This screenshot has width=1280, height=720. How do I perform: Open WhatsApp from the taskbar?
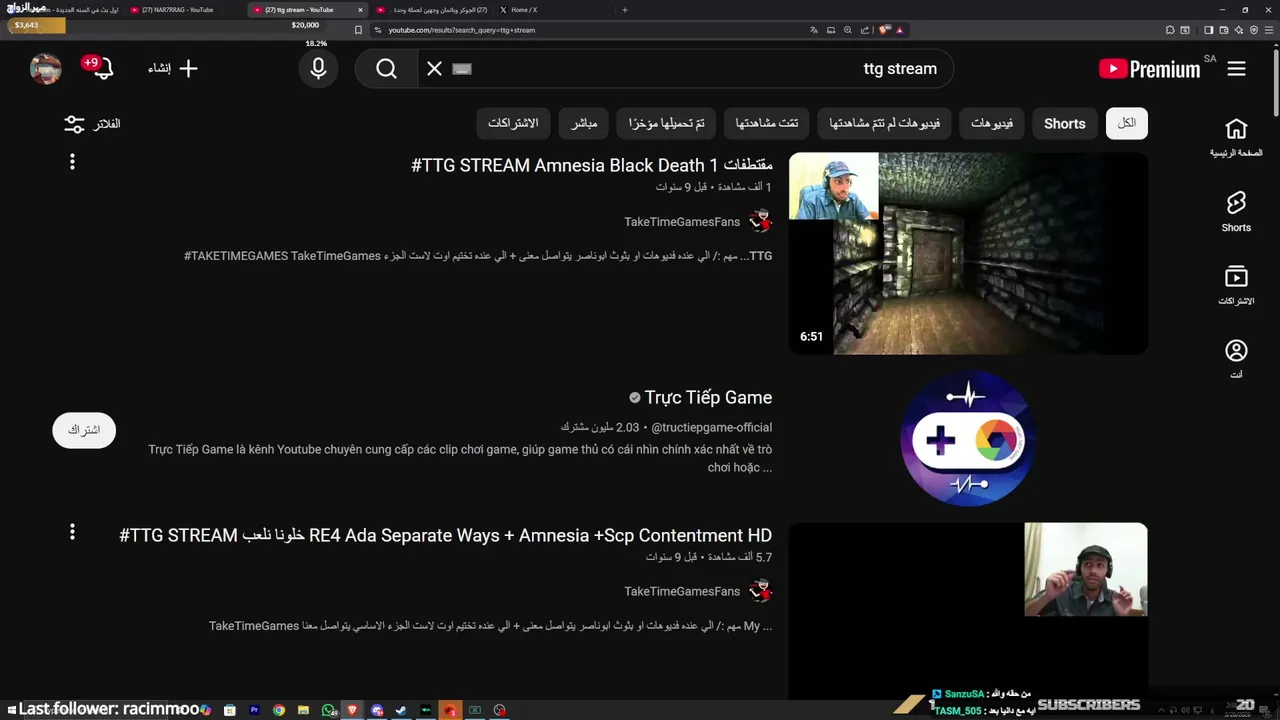pyautogui.click(x=328, y=710)
